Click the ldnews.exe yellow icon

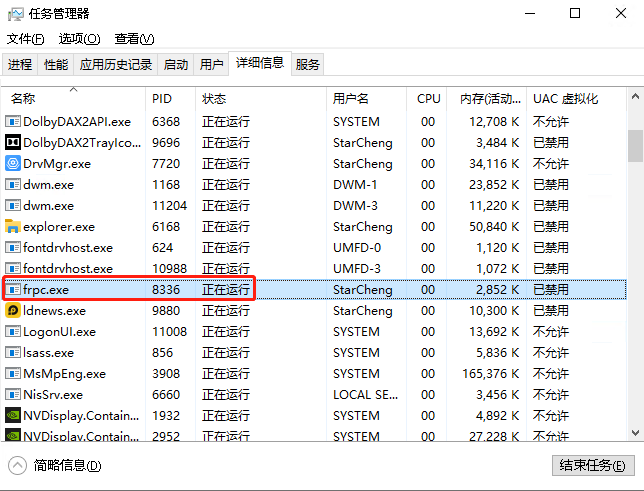click(x=13, y=311)
